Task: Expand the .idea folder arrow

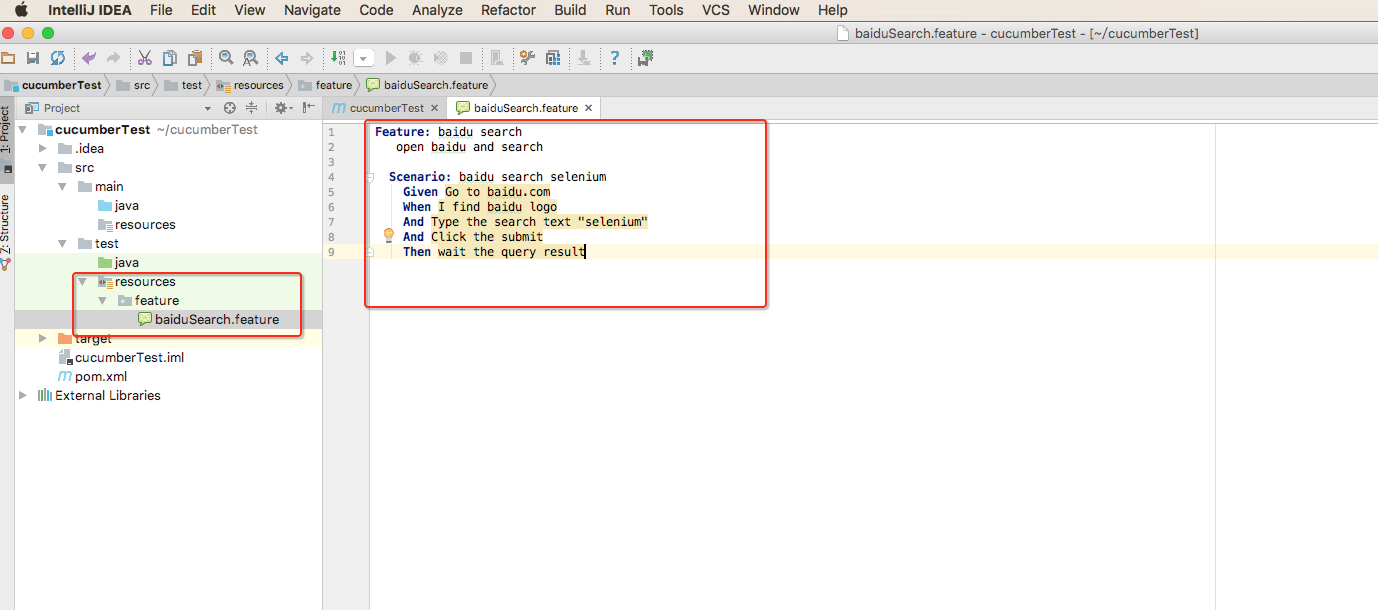Action: point(43,149)
